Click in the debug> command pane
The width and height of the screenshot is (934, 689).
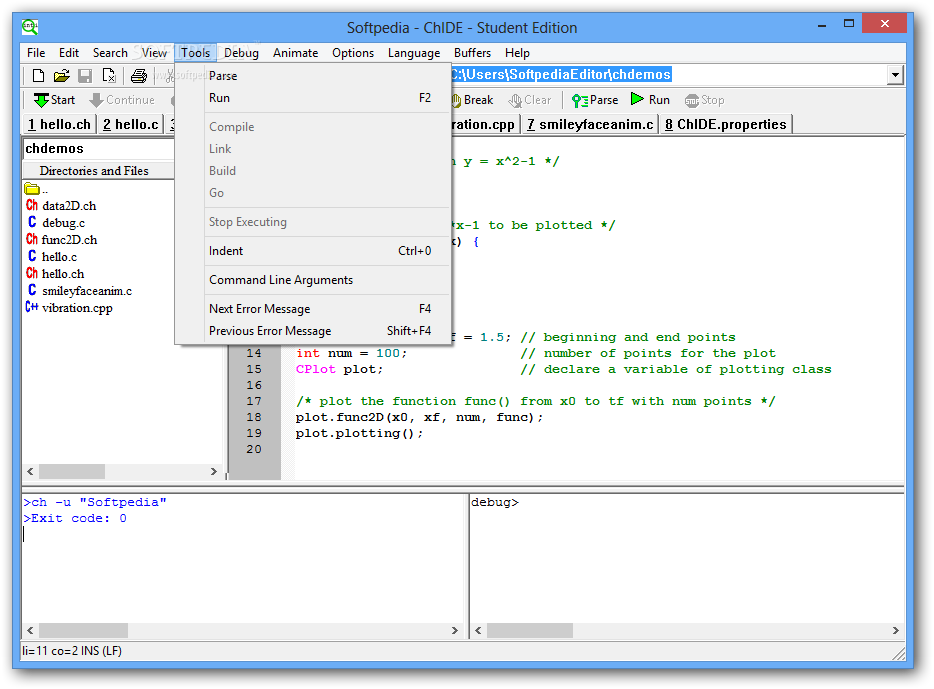(x=687, y=559)
